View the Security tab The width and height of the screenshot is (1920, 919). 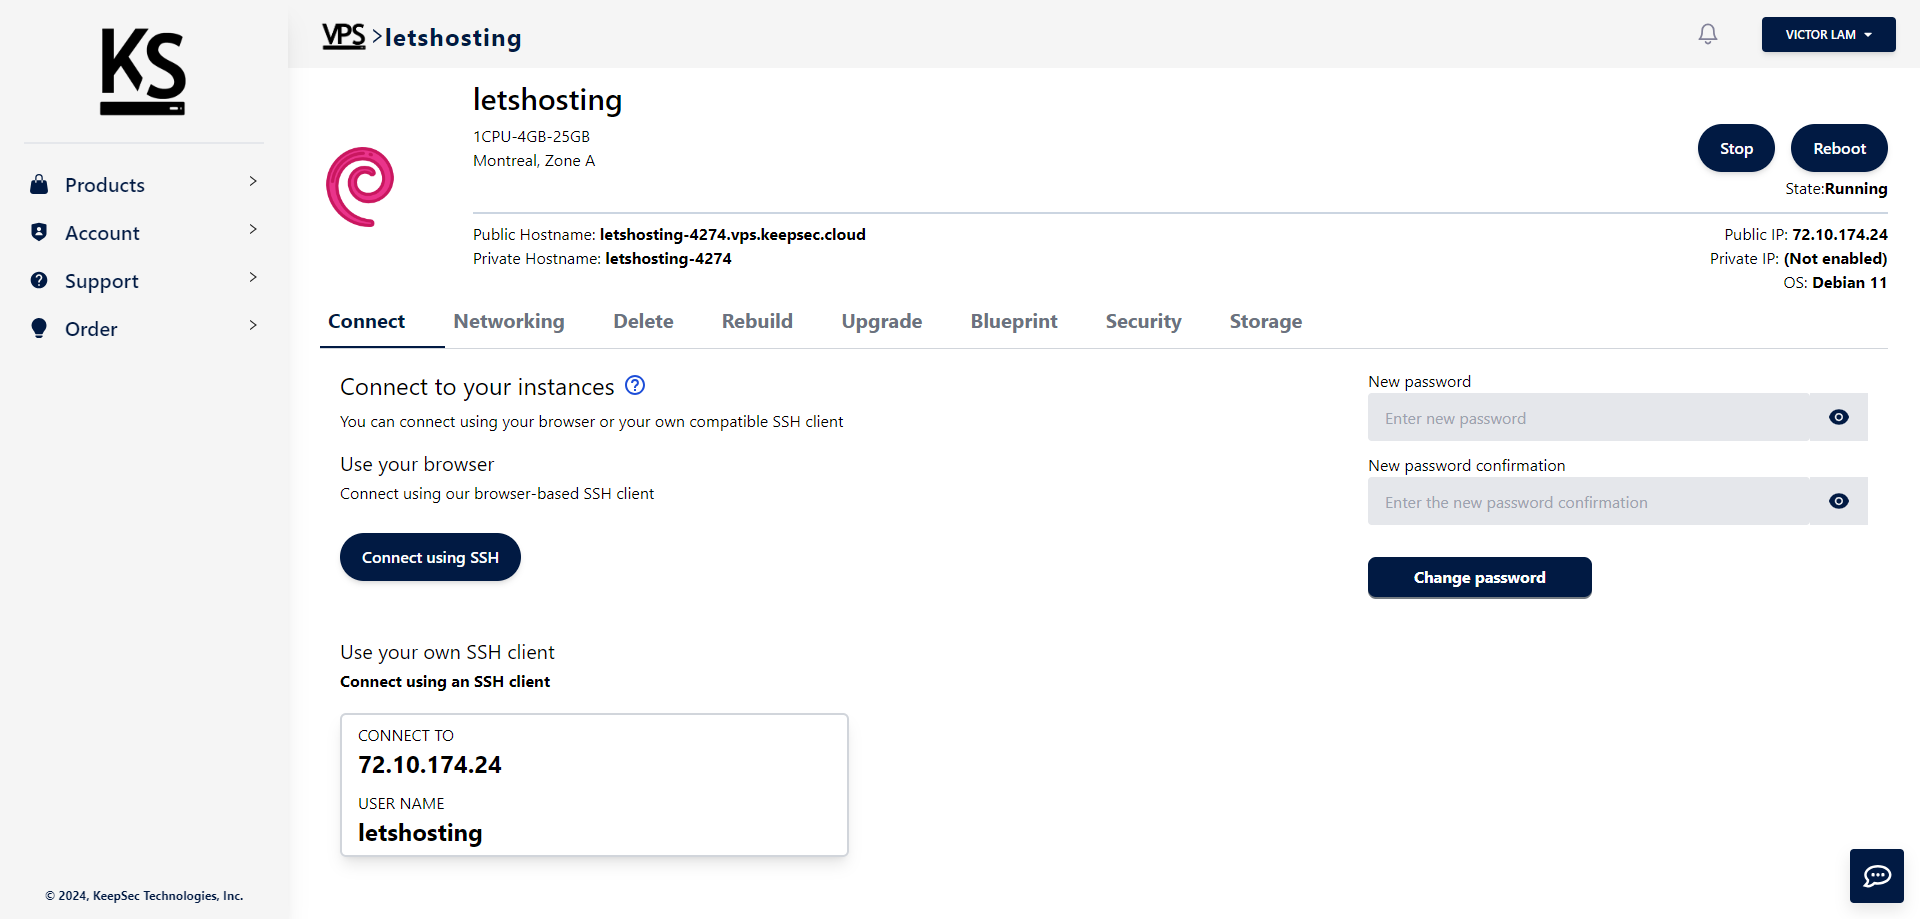click(1143, 321)
